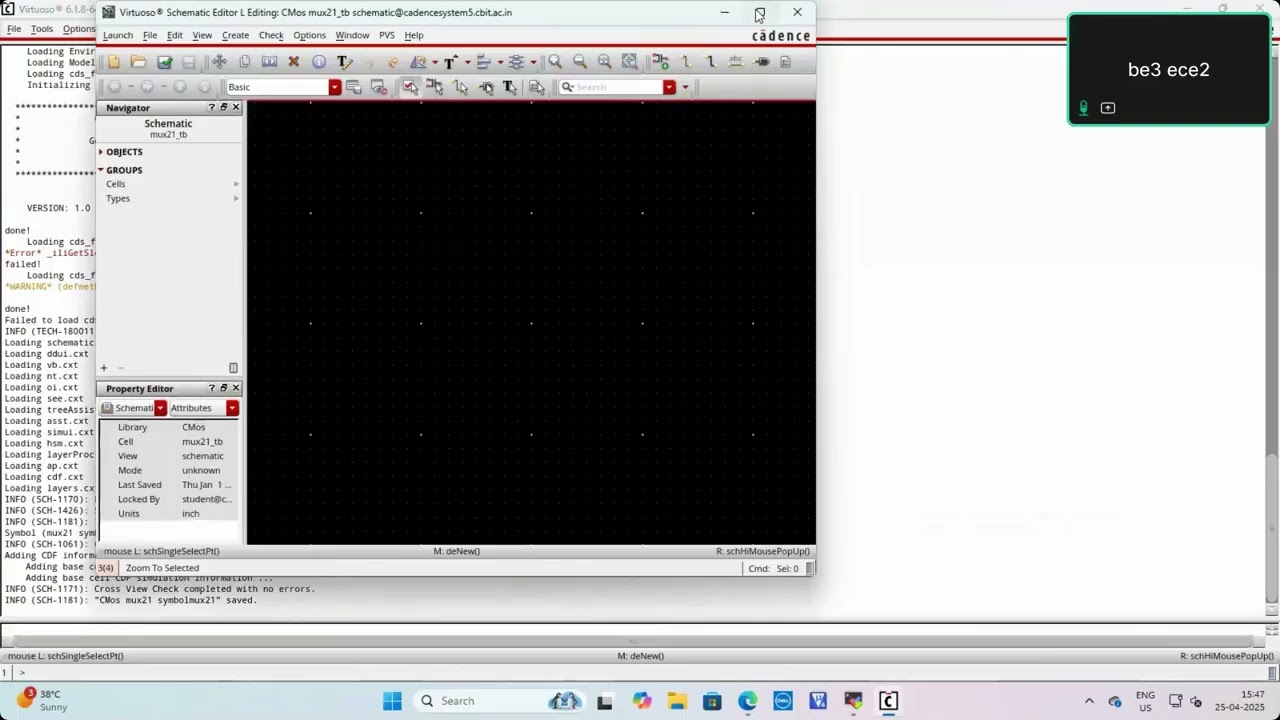Open Microsoft Edge from the taskbar
1280x720 pixels.
pyautogui.click(x=748, y=701)
